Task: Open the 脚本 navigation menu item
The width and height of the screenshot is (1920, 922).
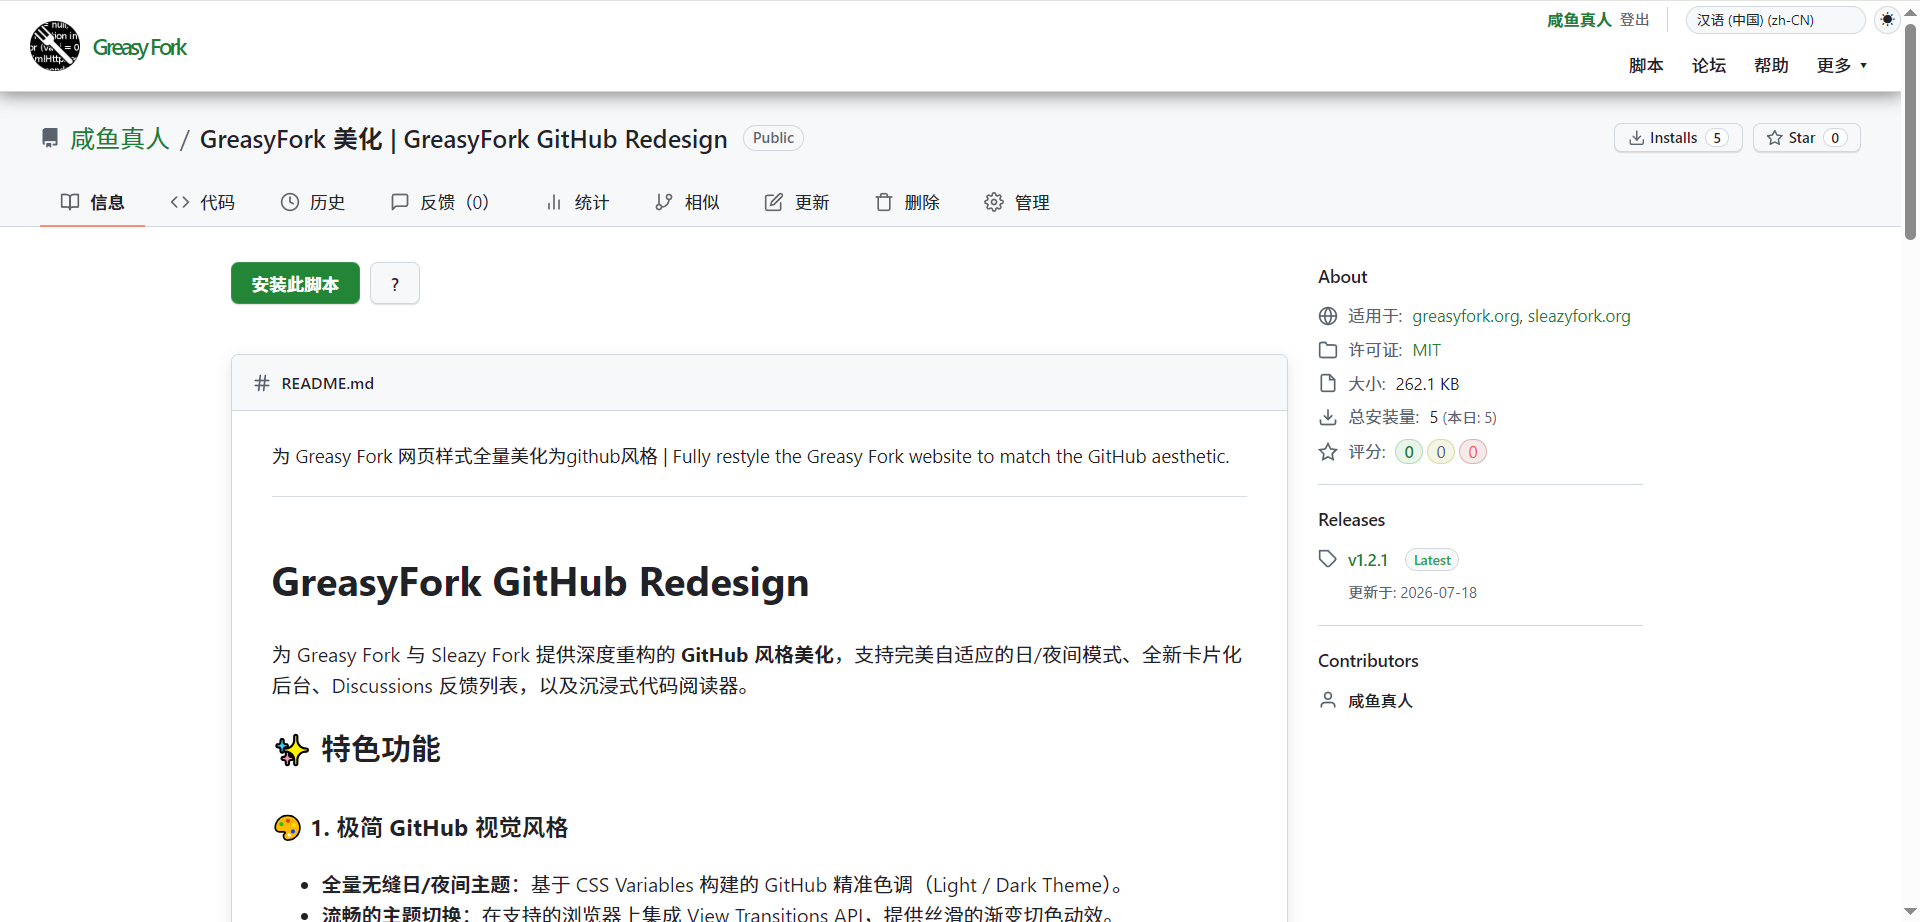Action: click(1646, 65)
